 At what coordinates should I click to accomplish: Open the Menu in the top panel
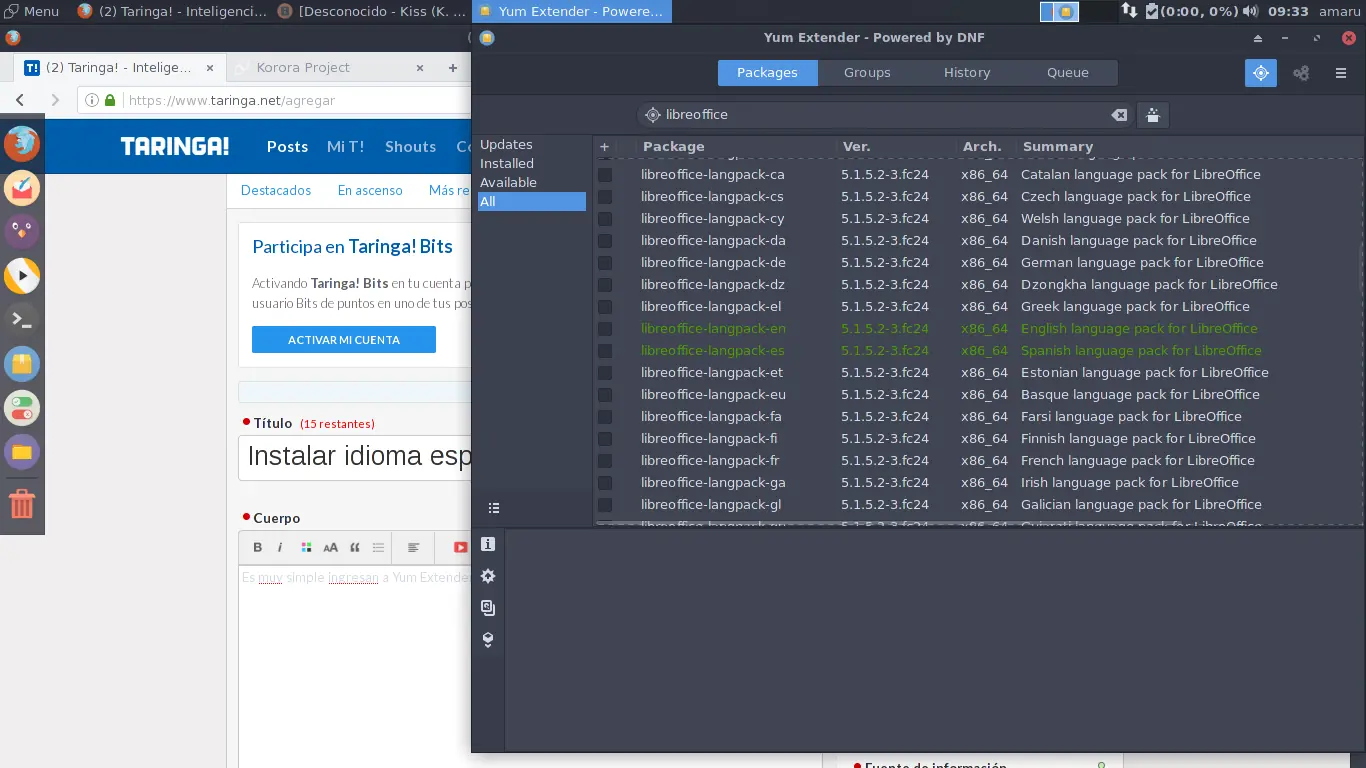[x=31, y=11]
